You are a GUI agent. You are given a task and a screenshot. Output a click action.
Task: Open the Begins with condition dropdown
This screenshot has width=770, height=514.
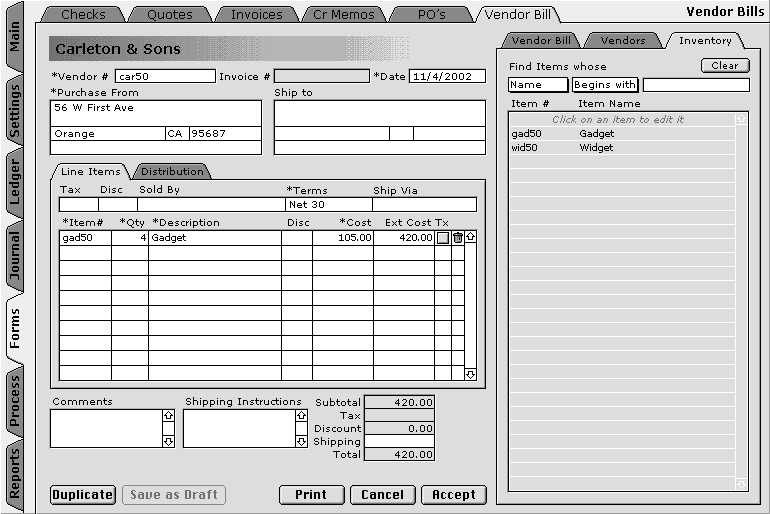[x=605, y=85]
